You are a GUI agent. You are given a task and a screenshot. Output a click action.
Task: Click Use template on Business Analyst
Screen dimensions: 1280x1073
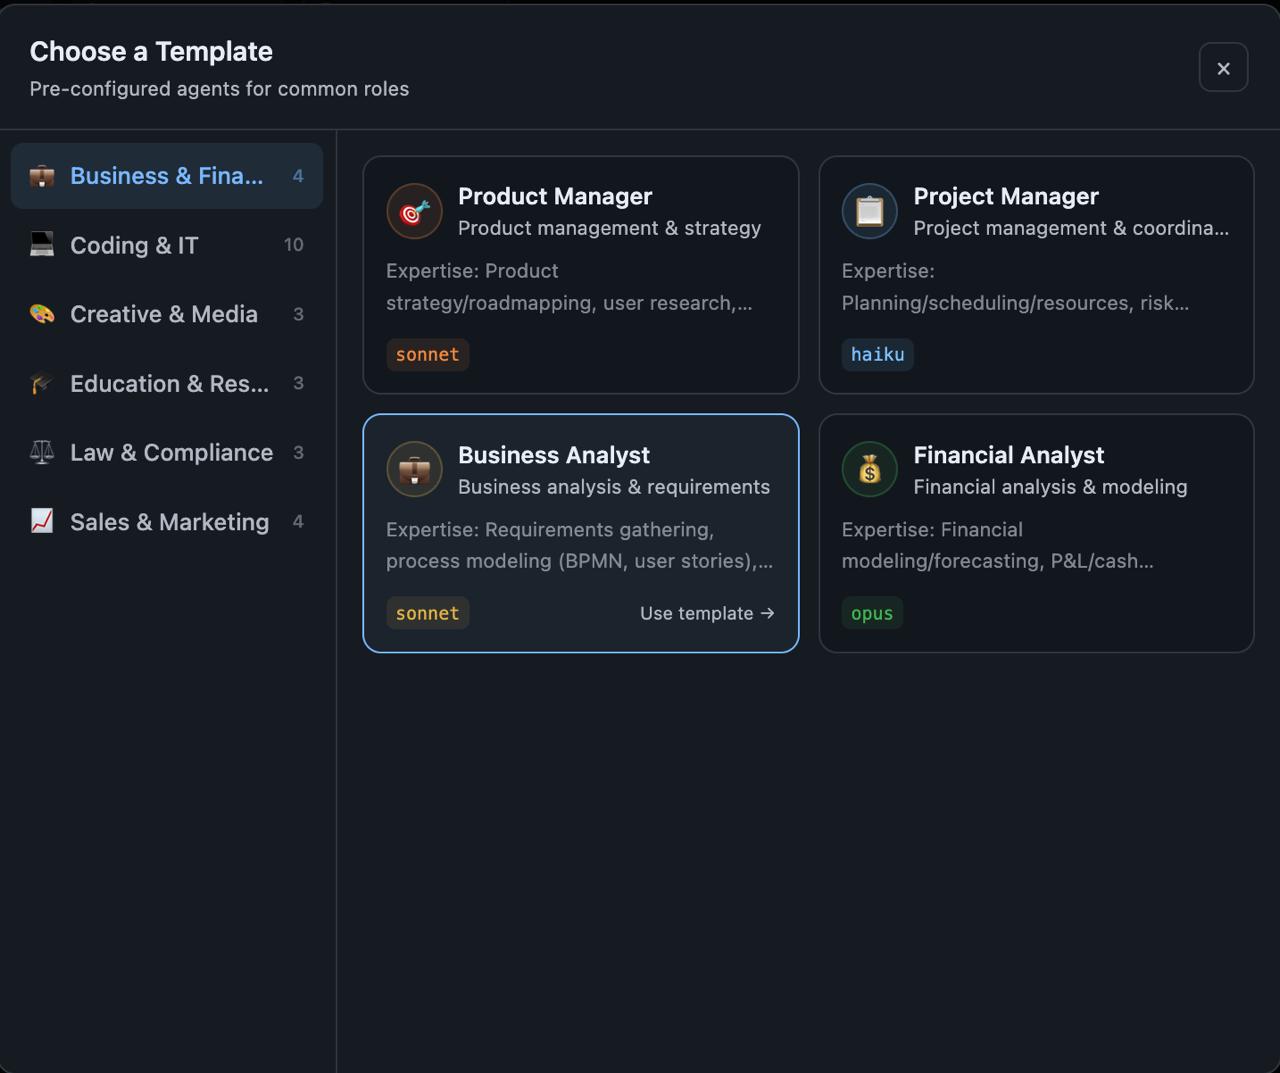click(x=707, y=614)
